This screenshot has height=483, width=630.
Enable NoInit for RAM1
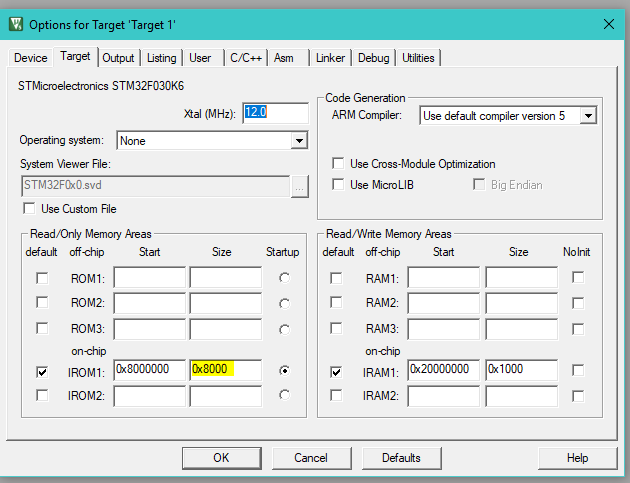578,277
